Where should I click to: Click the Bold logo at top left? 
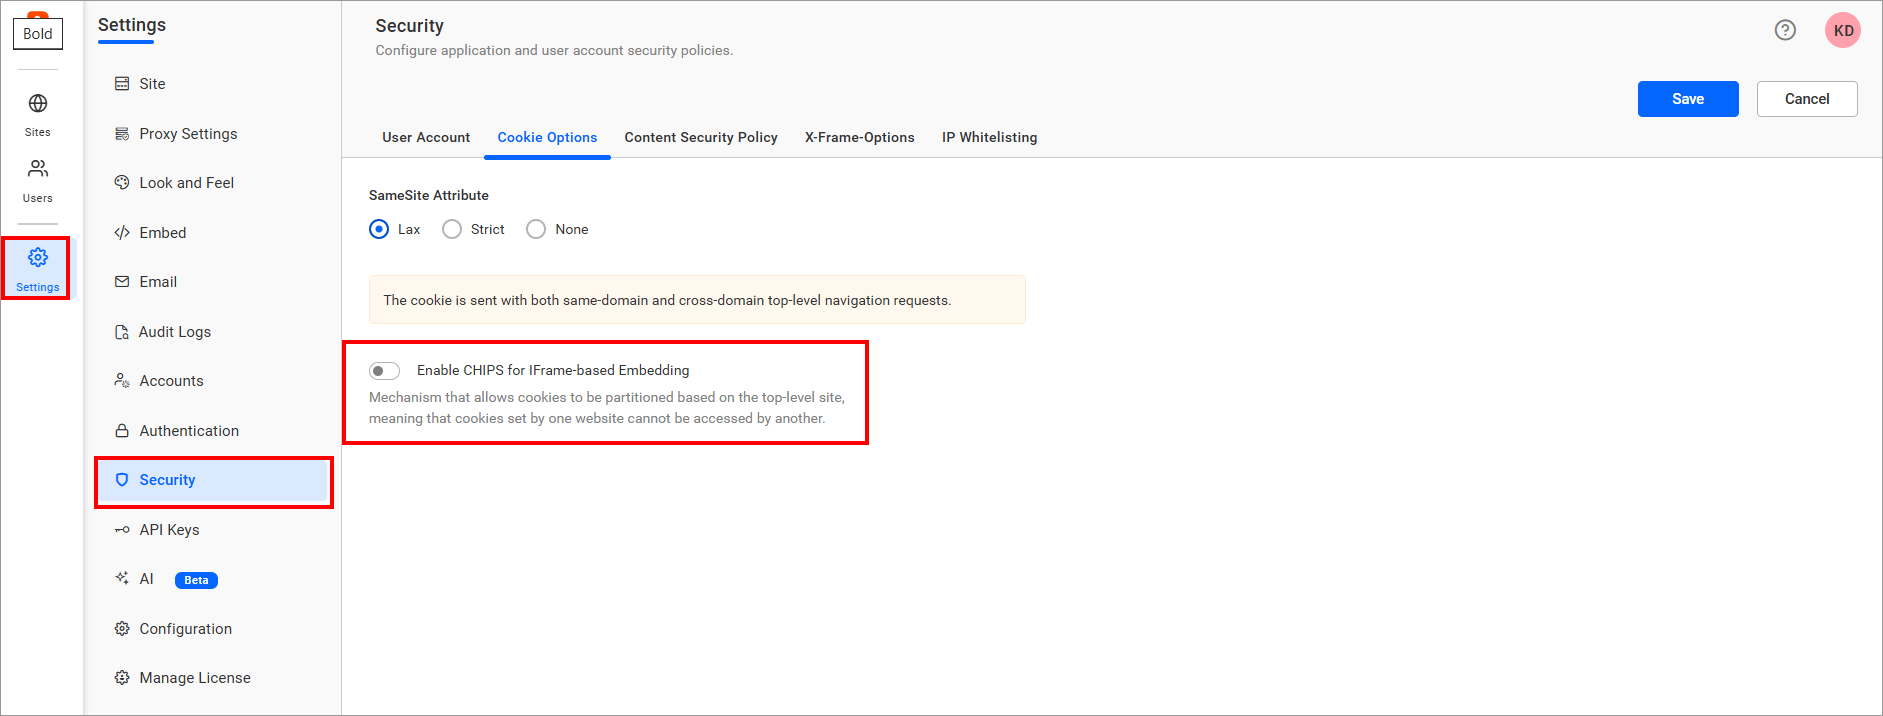point(38,32)
